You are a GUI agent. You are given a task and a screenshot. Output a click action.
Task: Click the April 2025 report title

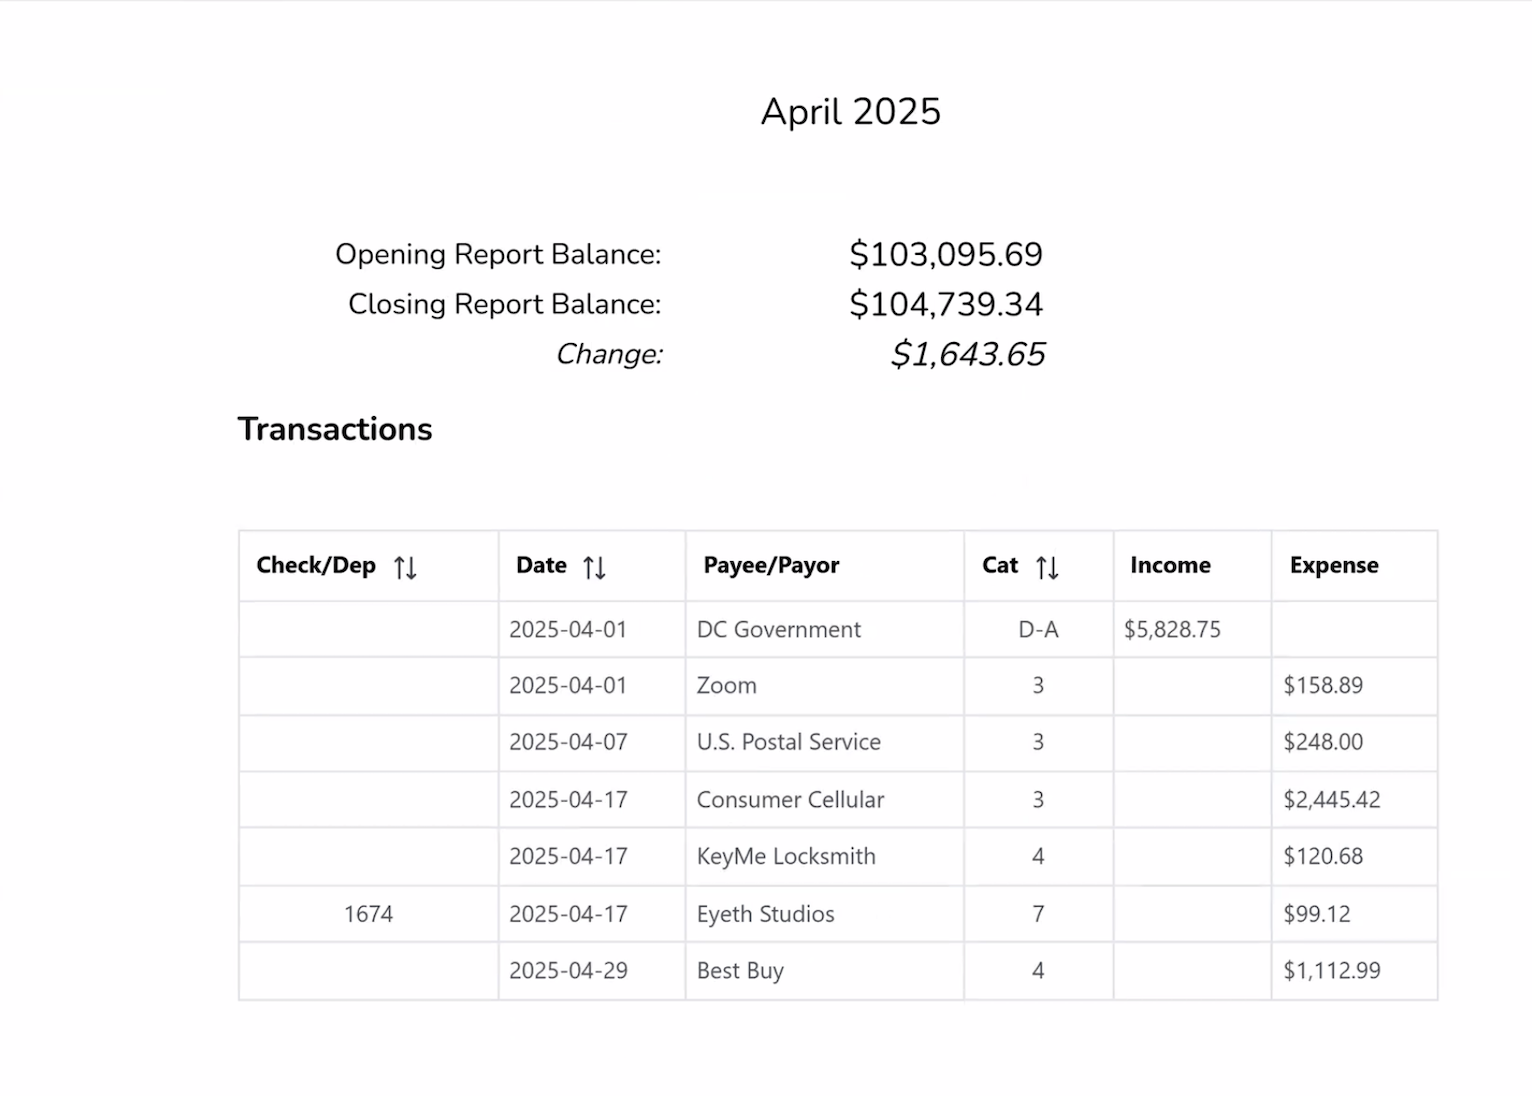[850, 111]
